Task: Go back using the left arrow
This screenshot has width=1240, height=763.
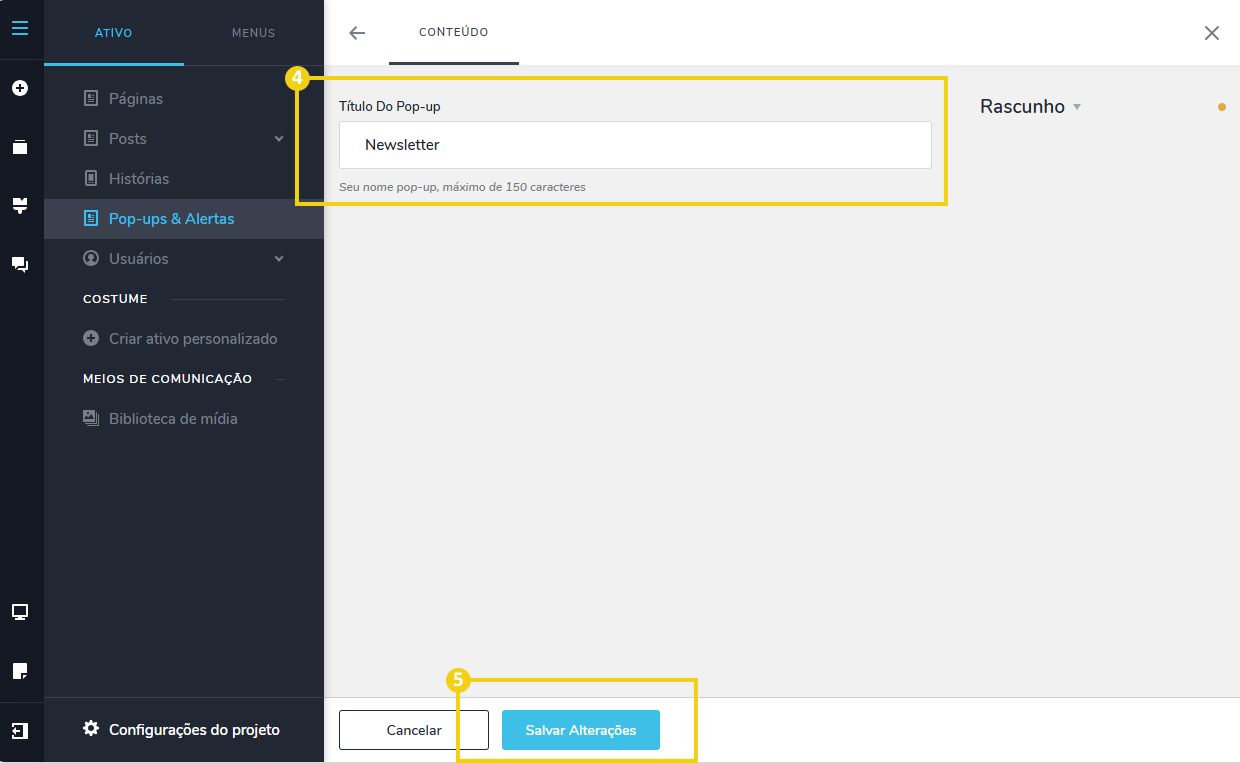Action: pos(357,33)
